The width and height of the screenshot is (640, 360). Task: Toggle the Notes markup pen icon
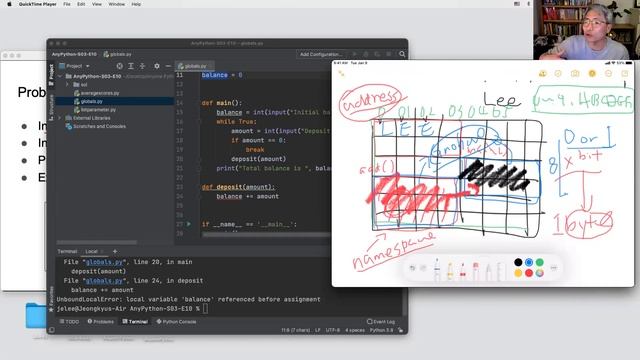point(592,73)
